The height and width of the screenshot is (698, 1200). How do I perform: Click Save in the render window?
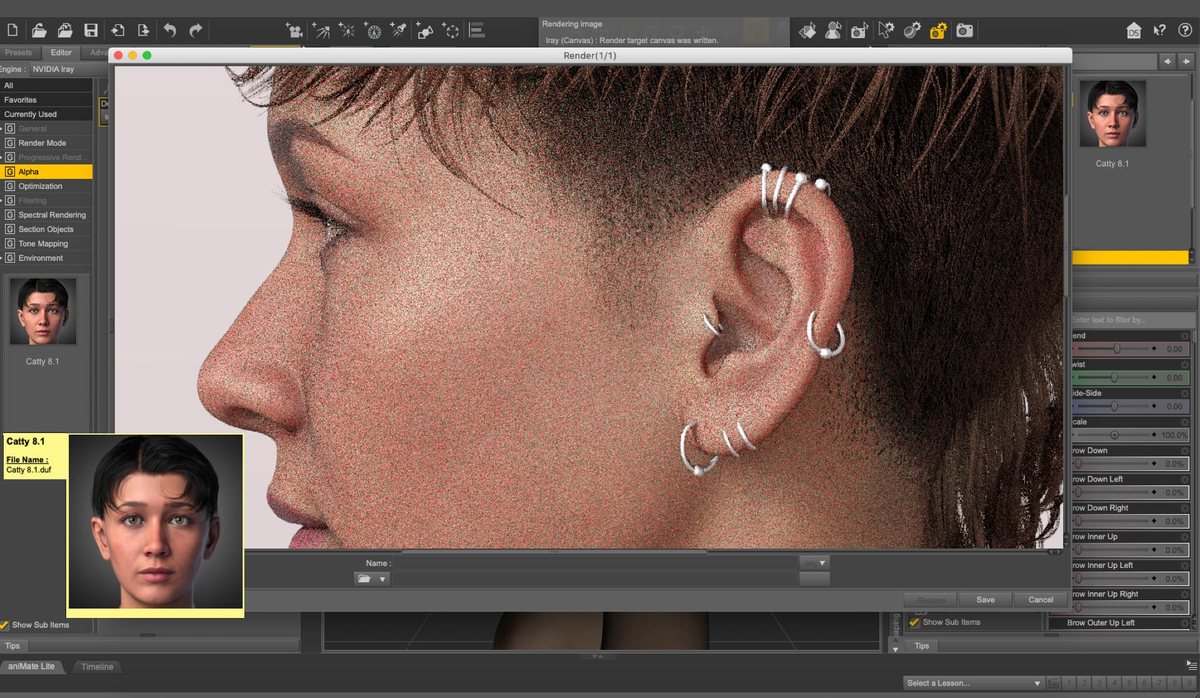tap(985, 600)
